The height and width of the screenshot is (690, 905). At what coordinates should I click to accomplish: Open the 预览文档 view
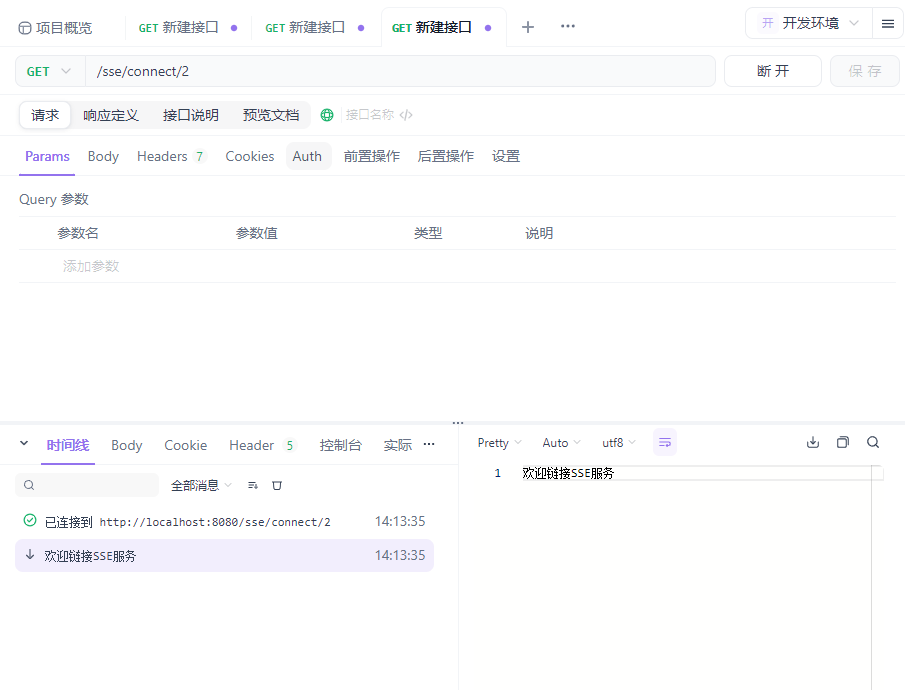click(x=271, y=115)
